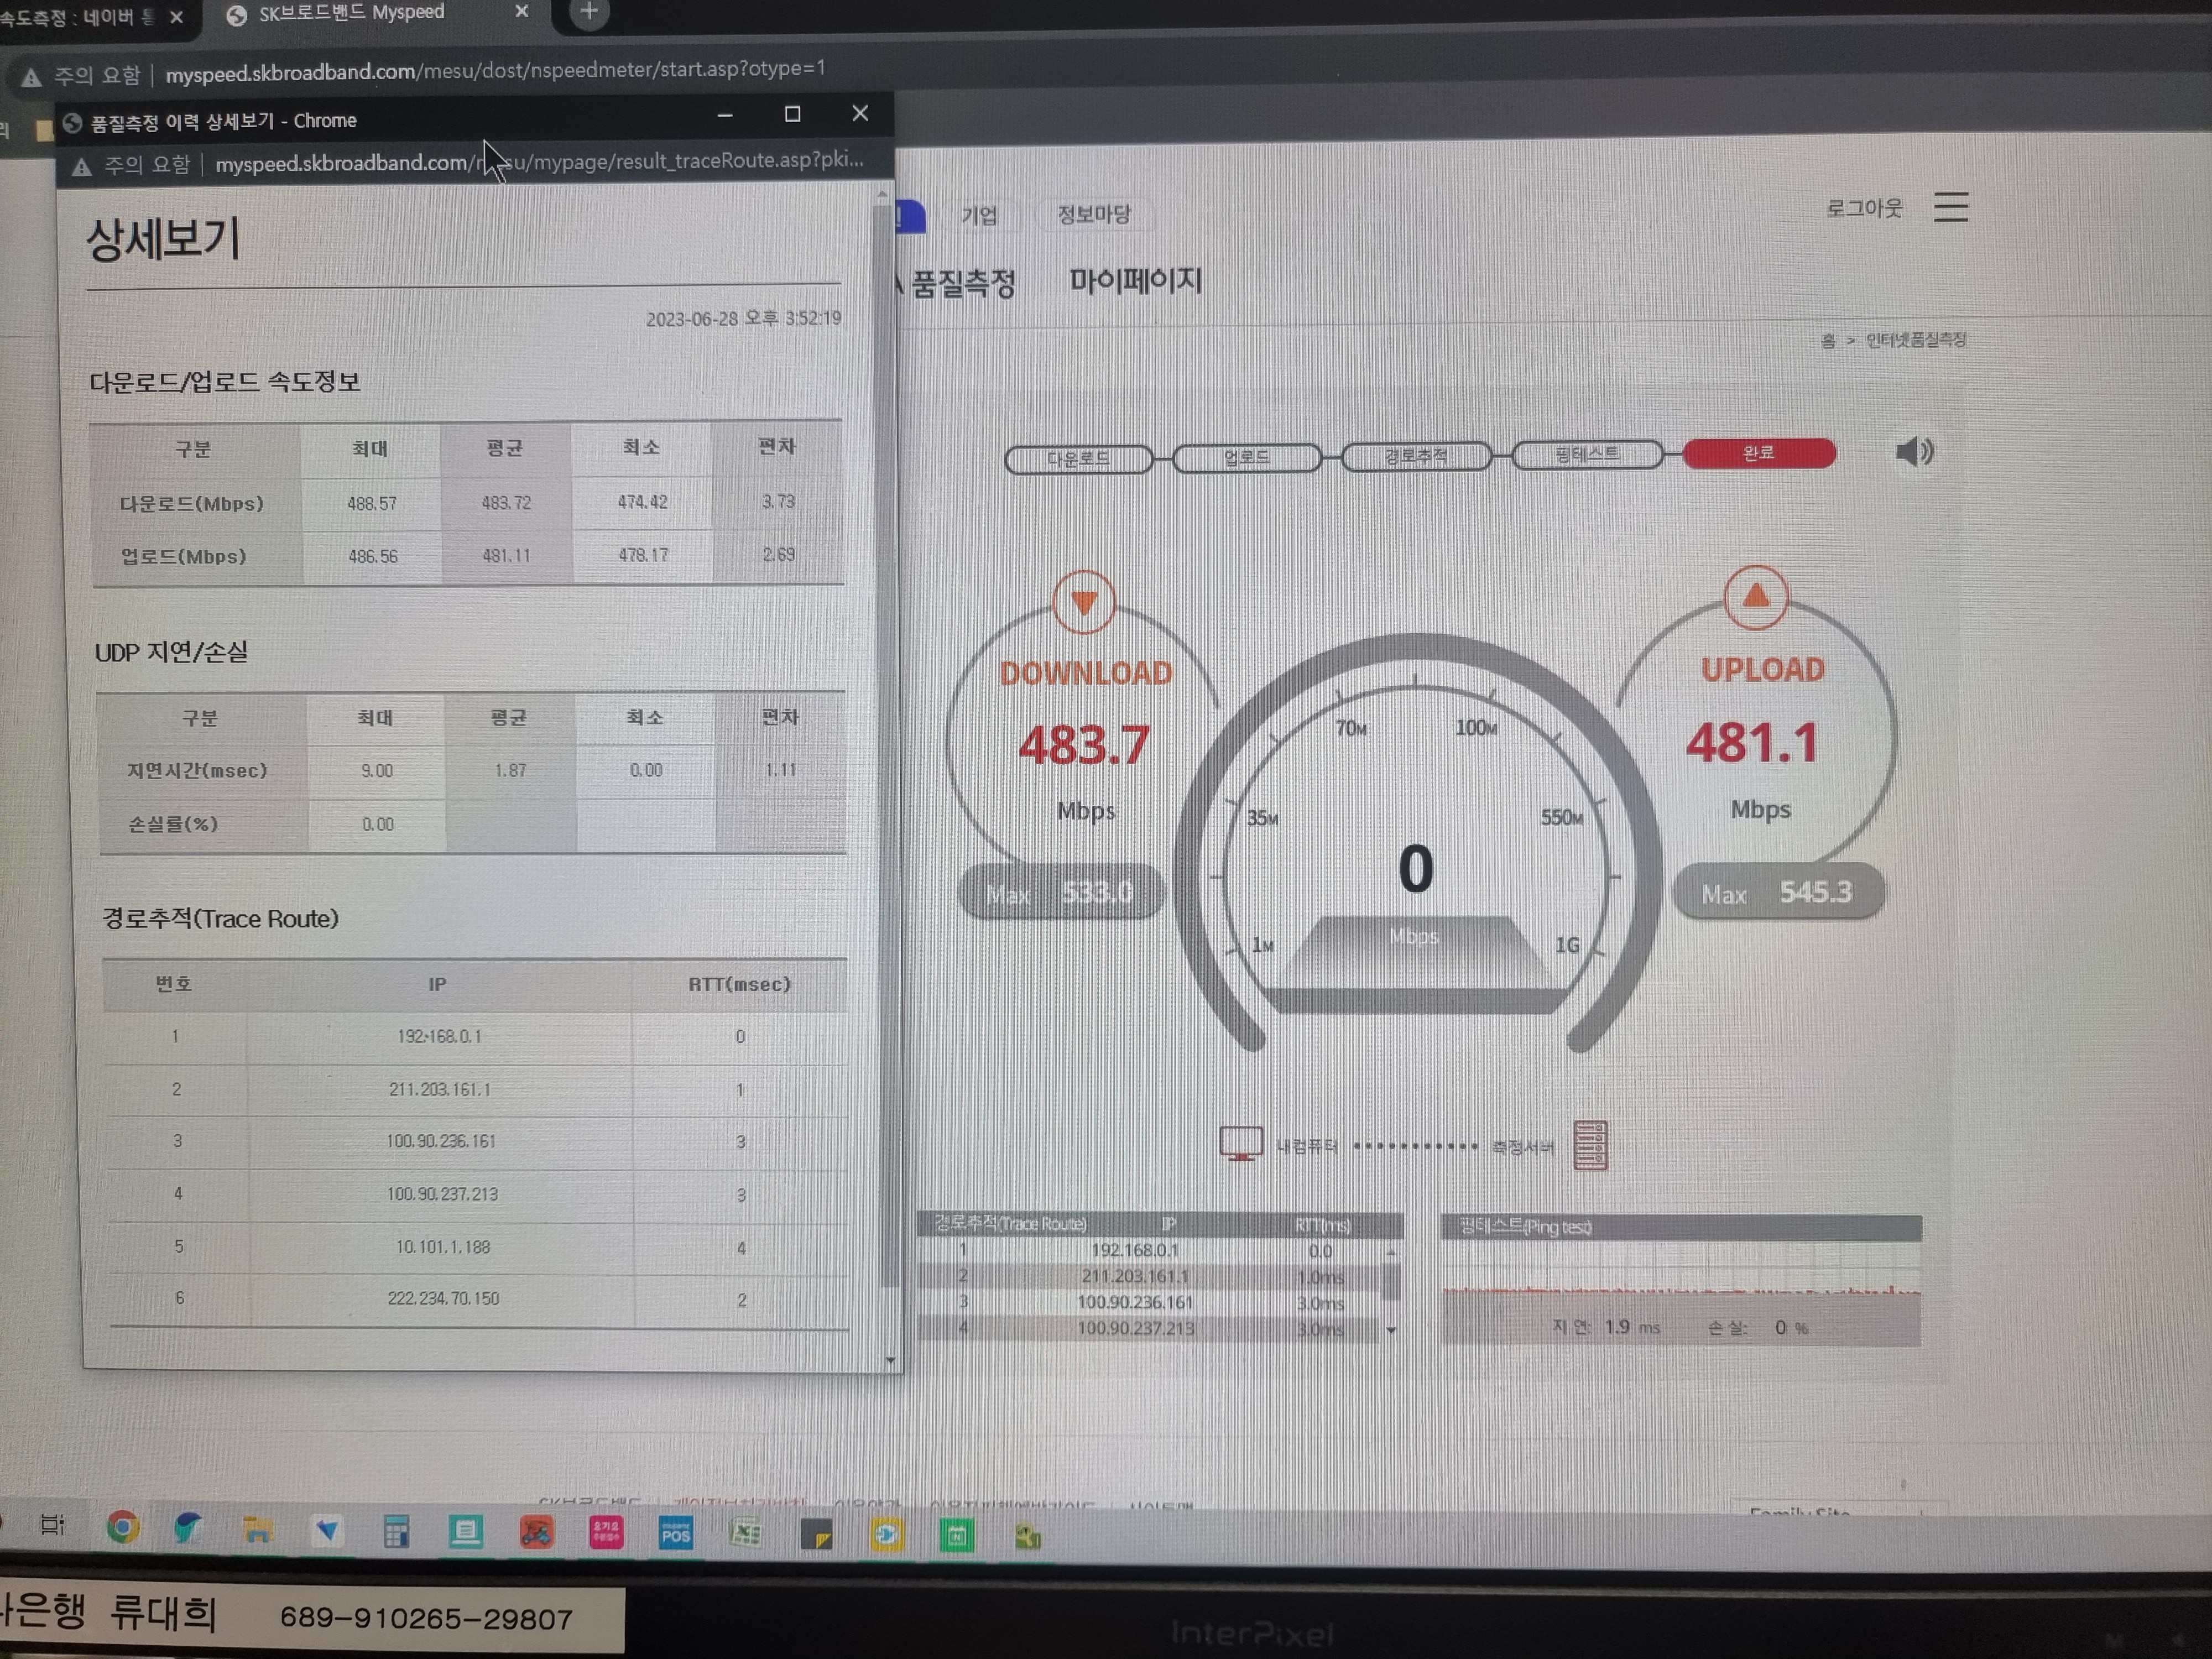The height and width of the screenshot is (1659, 2212).
Task: Click the download arrow circle icon
Action: [1084, 602]
